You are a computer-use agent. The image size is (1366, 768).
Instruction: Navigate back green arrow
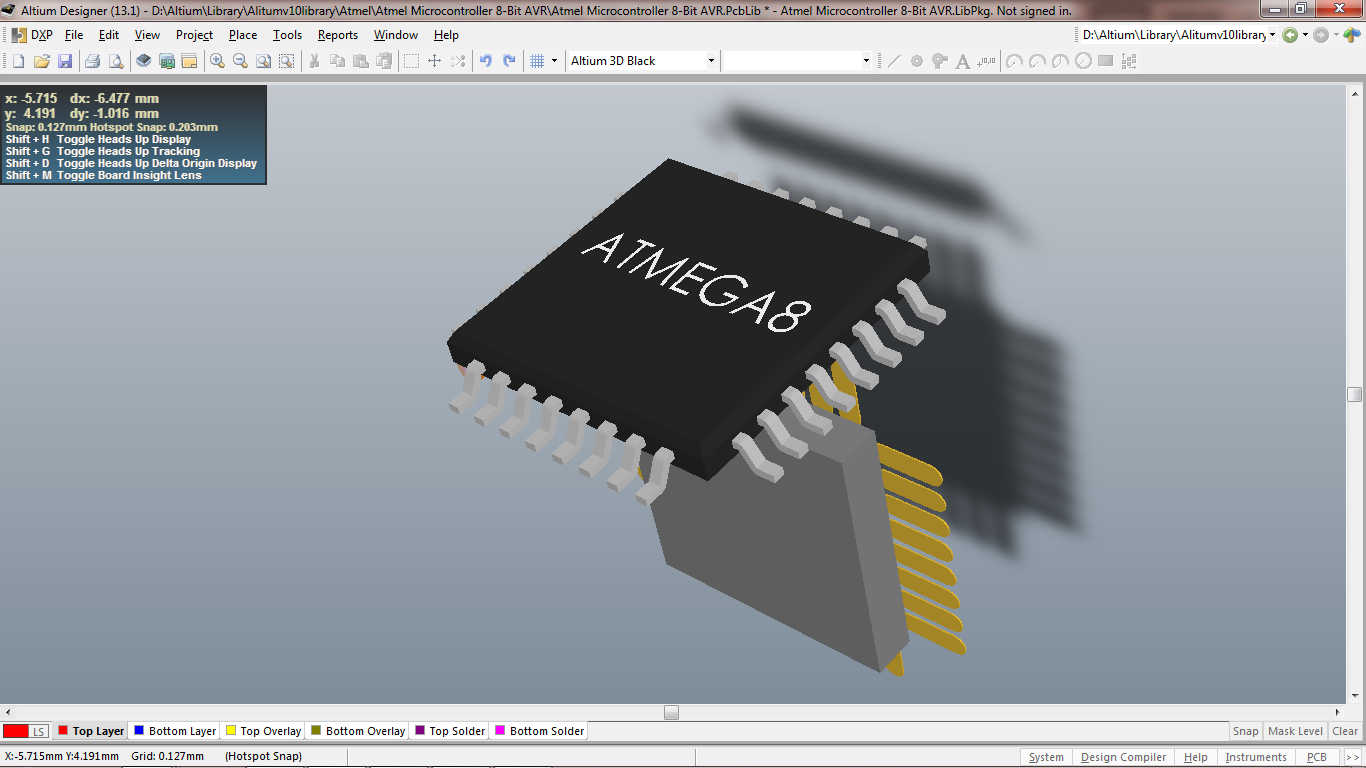coord(1290,35)
